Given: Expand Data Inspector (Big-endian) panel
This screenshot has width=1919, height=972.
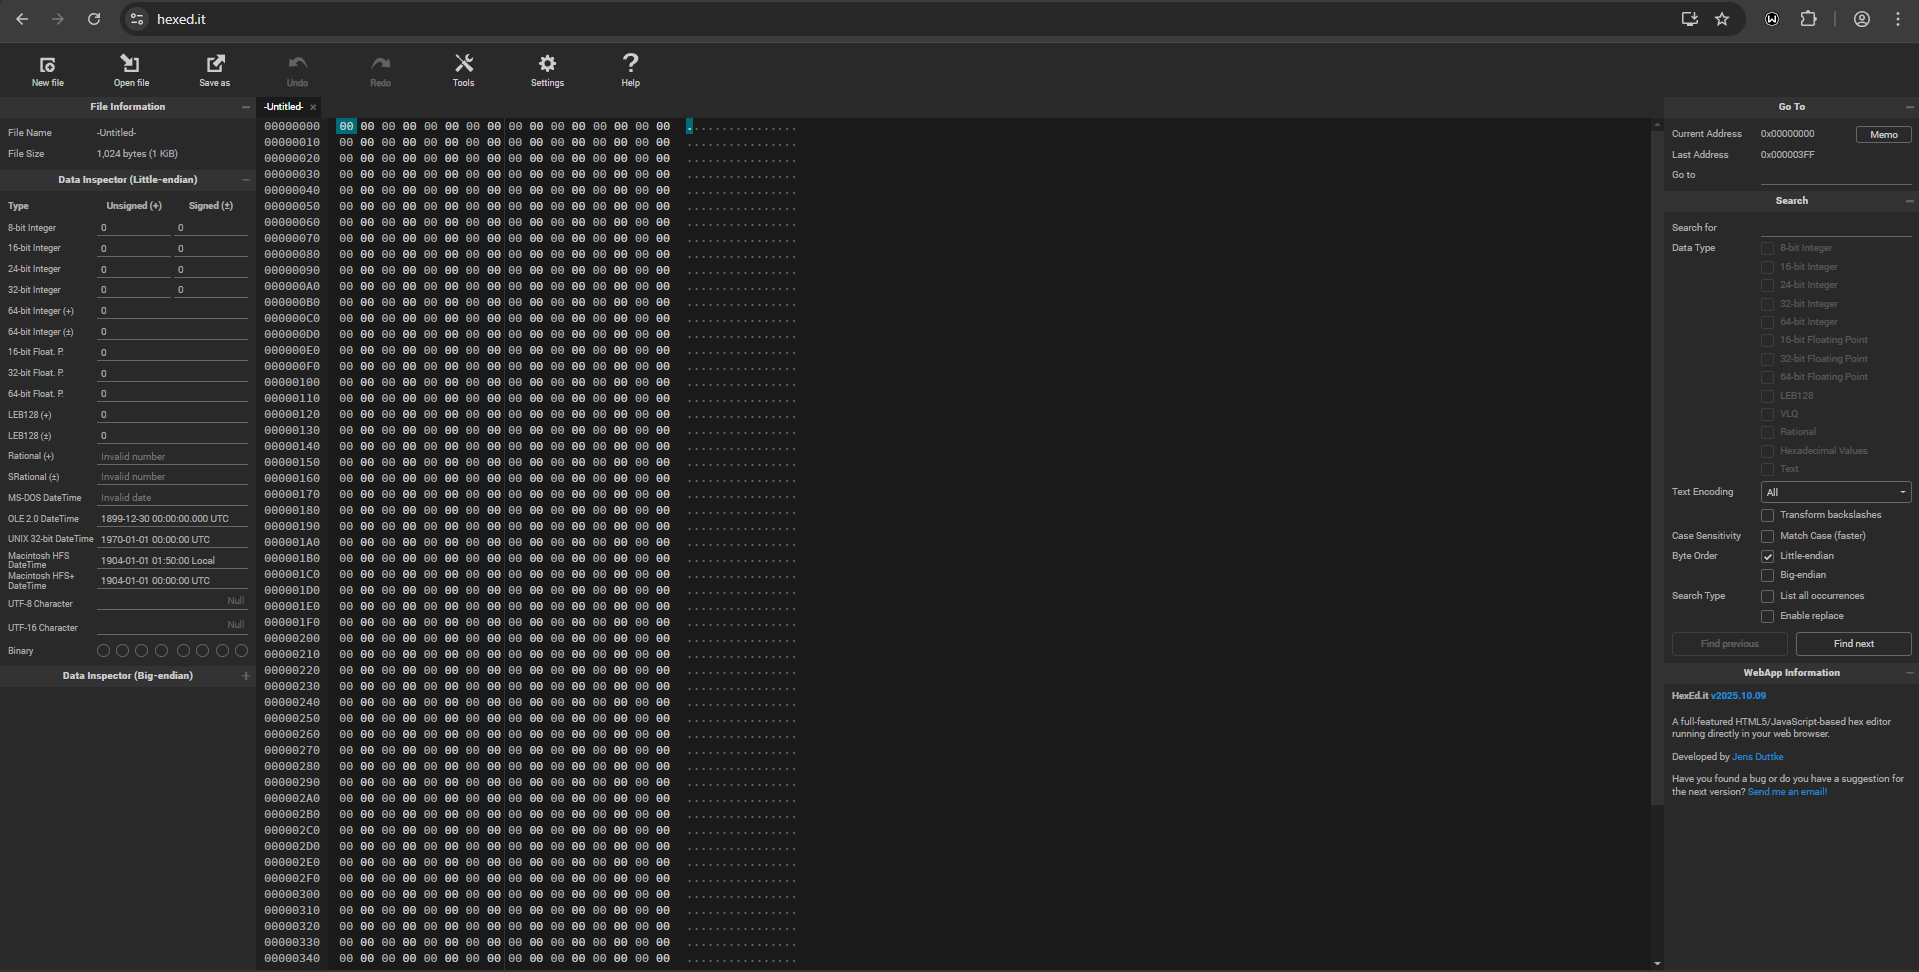Looking at the screenshot, I should click(x=246, y=676).
